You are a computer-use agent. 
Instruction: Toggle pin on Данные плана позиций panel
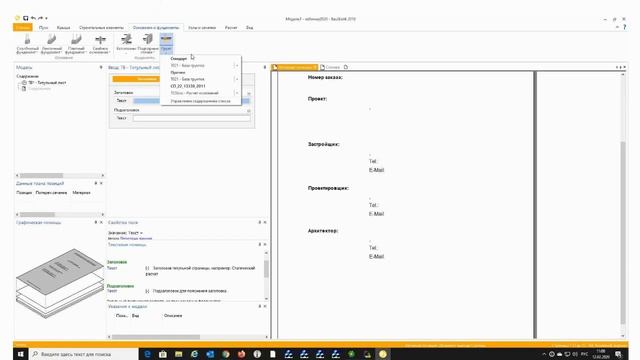tap(96, 183)
